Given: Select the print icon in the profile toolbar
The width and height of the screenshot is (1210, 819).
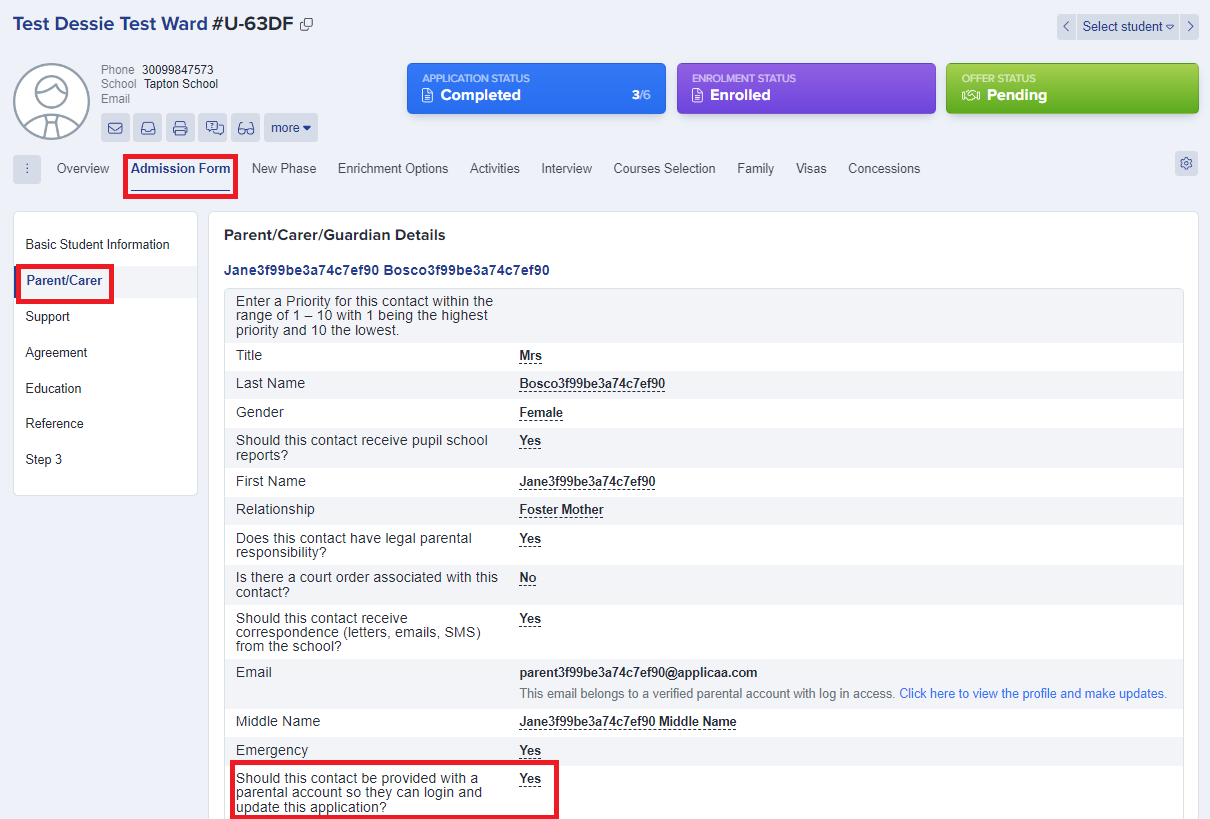Looking at the screenshot, I should 180,127.
